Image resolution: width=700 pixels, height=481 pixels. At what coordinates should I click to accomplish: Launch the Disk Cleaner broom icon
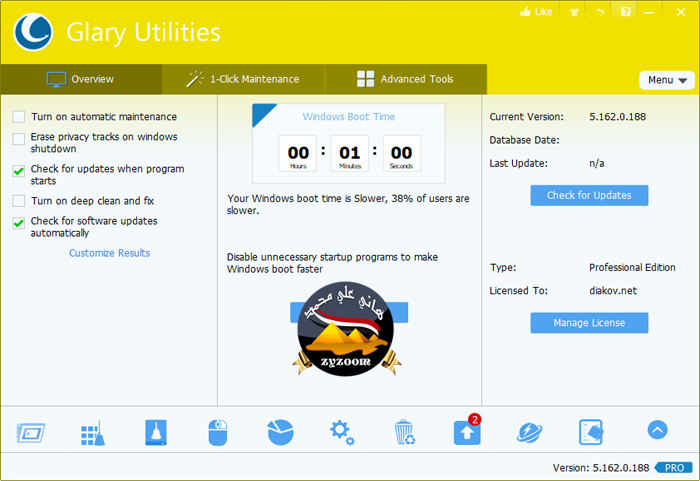click(156, 432)
